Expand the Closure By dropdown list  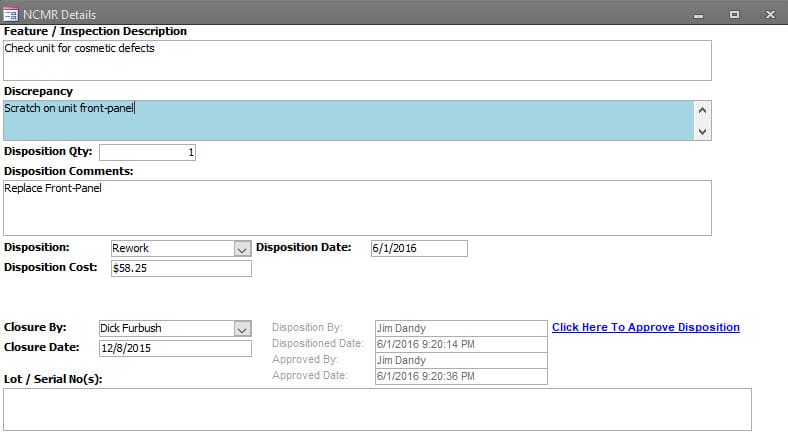[242, 329]
